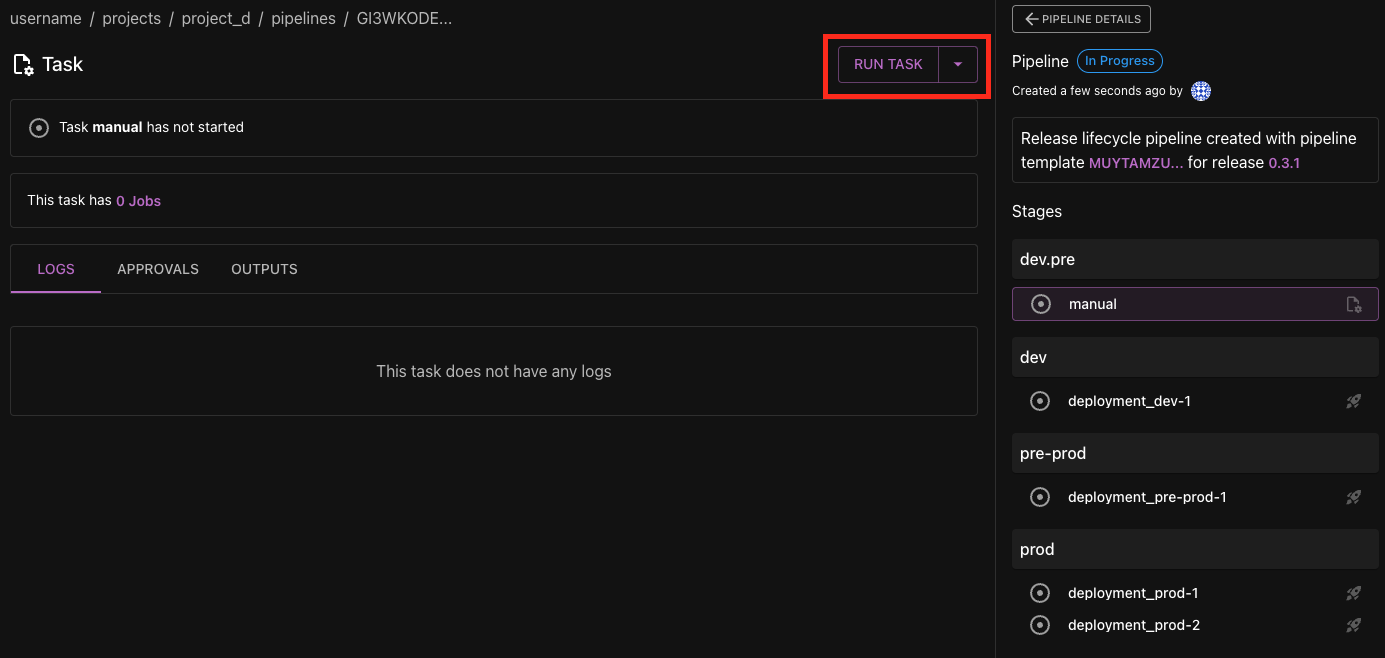Switch to the APPROVALS tab

point(158,269)
